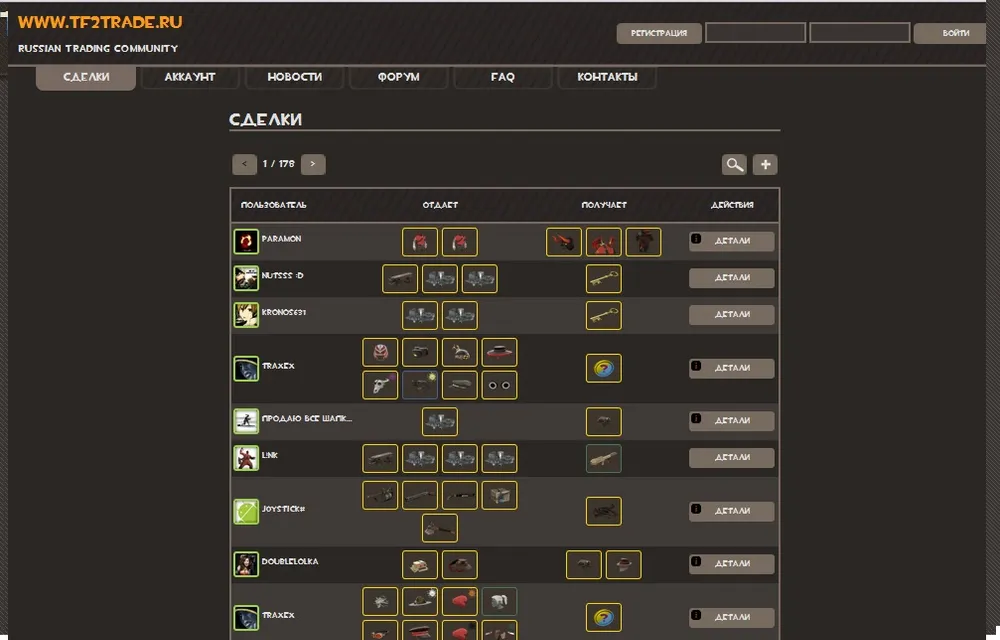
Task: Select the crate item in JOYSTICK#'s offer
Action: (x=499, y=495)
